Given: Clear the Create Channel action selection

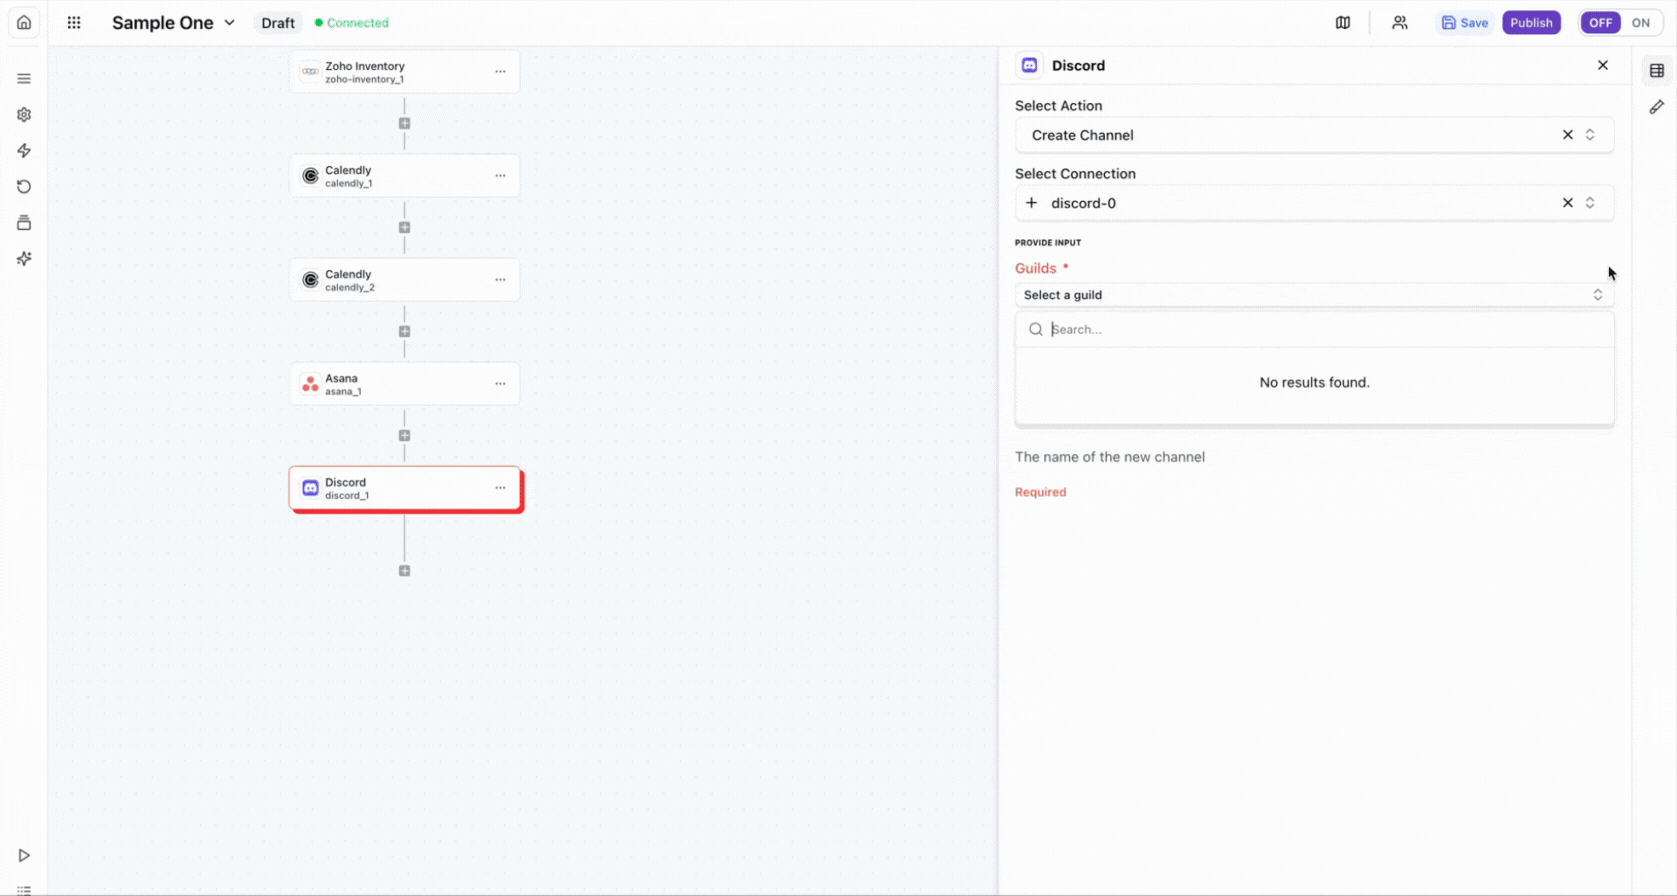Looking at the screenshot, I should [1568, 135].
